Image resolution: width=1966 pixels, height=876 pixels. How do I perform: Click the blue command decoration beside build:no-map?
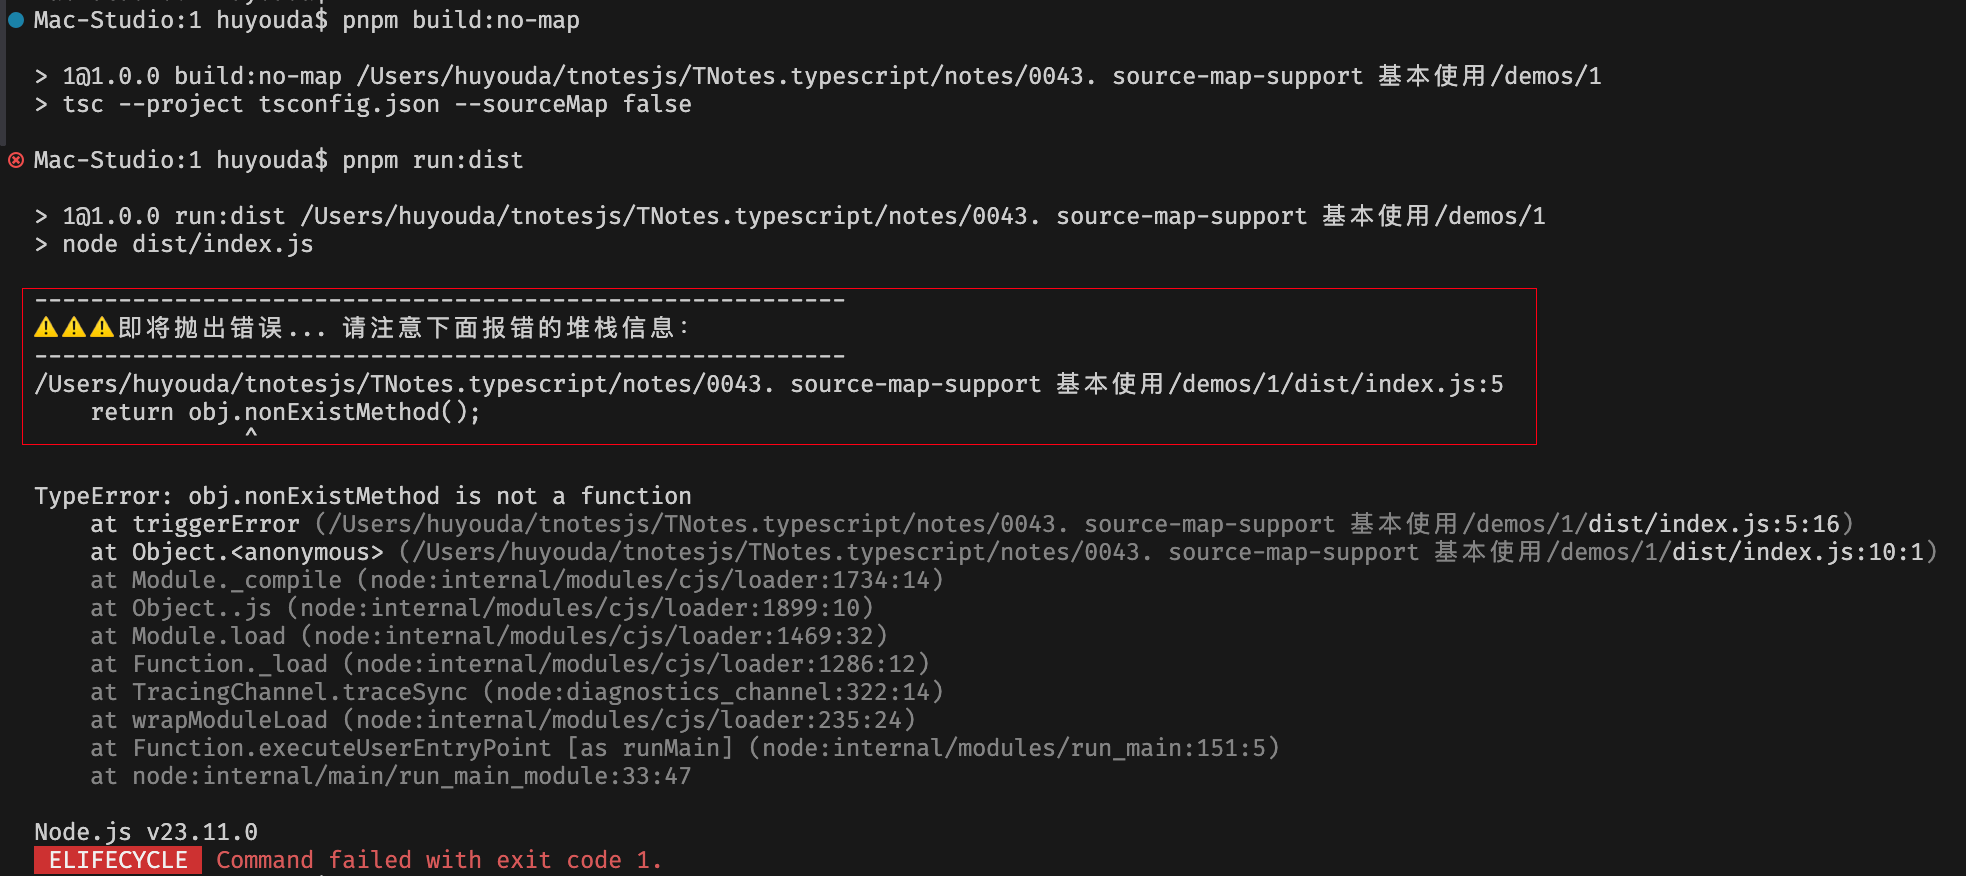pyautogui.click(x=16, y=20)
